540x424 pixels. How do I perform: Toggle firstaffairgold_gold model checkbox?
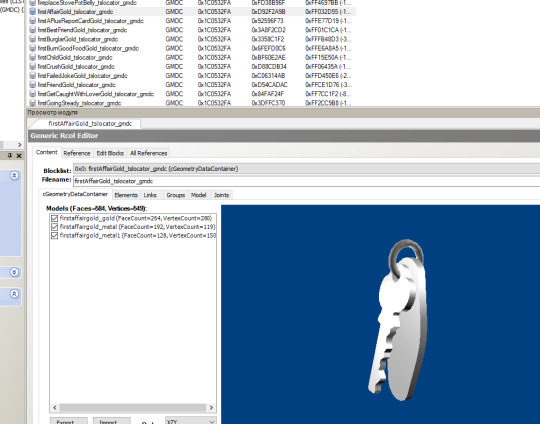tap(54, 218)
